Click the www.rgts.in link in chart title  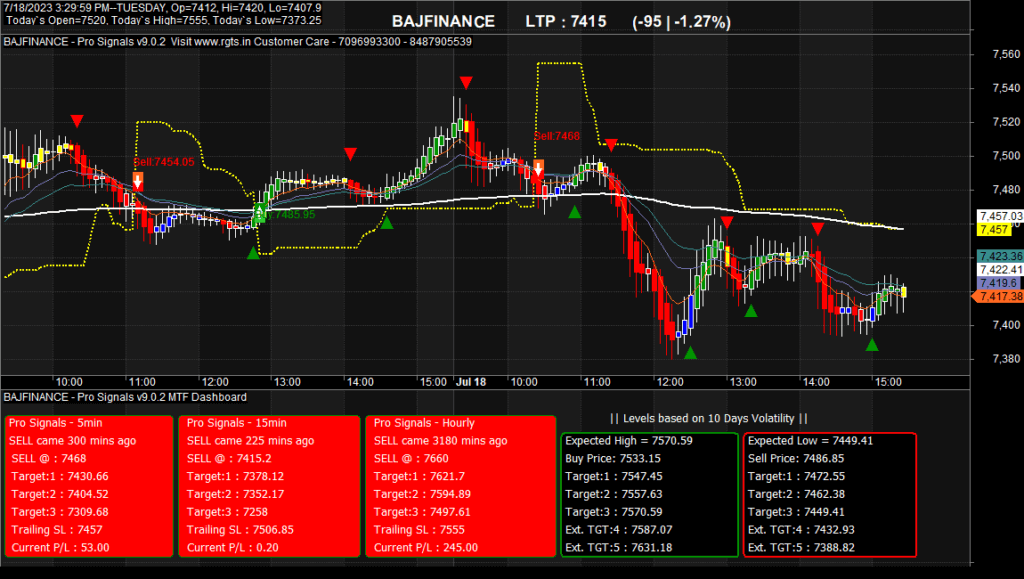pos(222,42)
